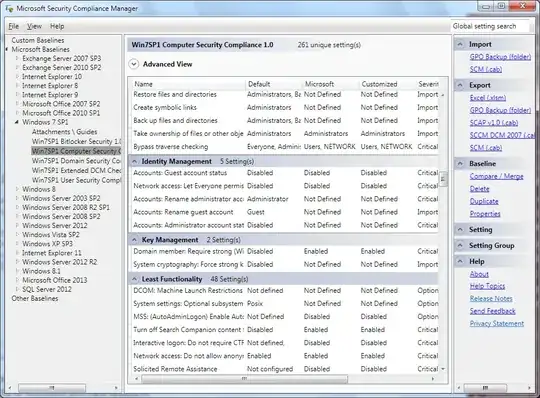The height and width of the screenshot is (398, 540).
Task: Expand the Exchange Server 2007 SP3 node
Action: coord(17,59)
